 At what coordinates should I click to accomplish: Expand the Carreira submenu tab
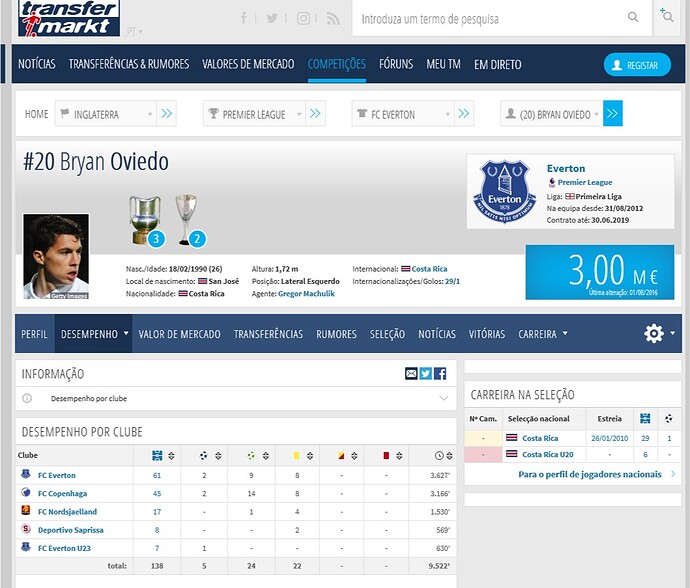click(543, 334)
